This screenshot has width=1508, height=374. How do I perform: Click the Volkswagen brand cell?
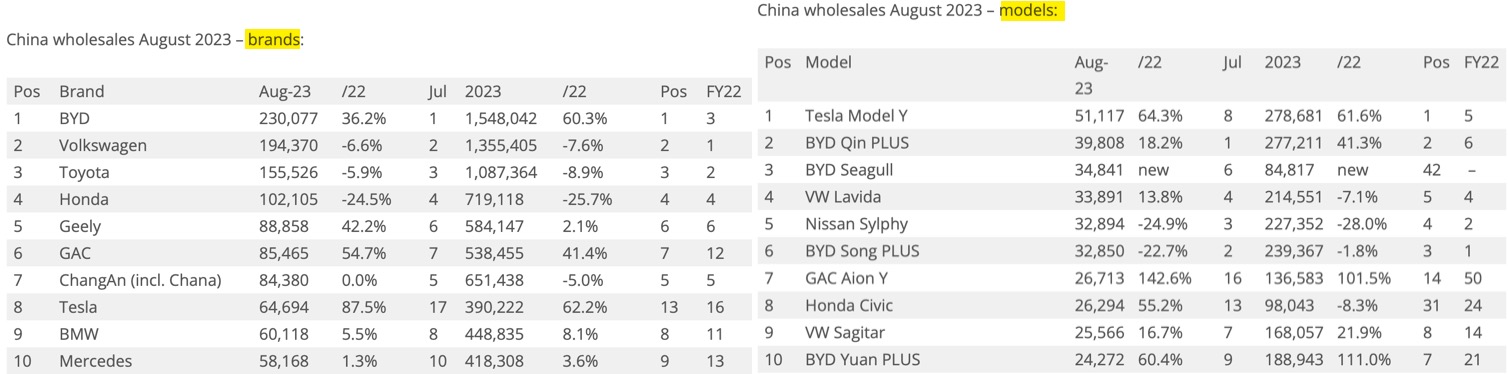tap(103, 145)
